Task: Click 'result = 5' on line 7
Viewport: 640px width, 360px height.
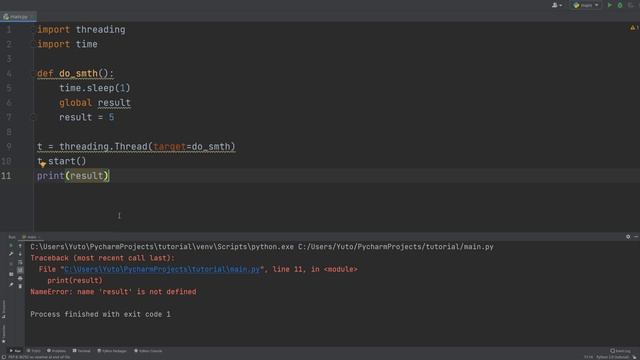Action: [x=87, y=118]
